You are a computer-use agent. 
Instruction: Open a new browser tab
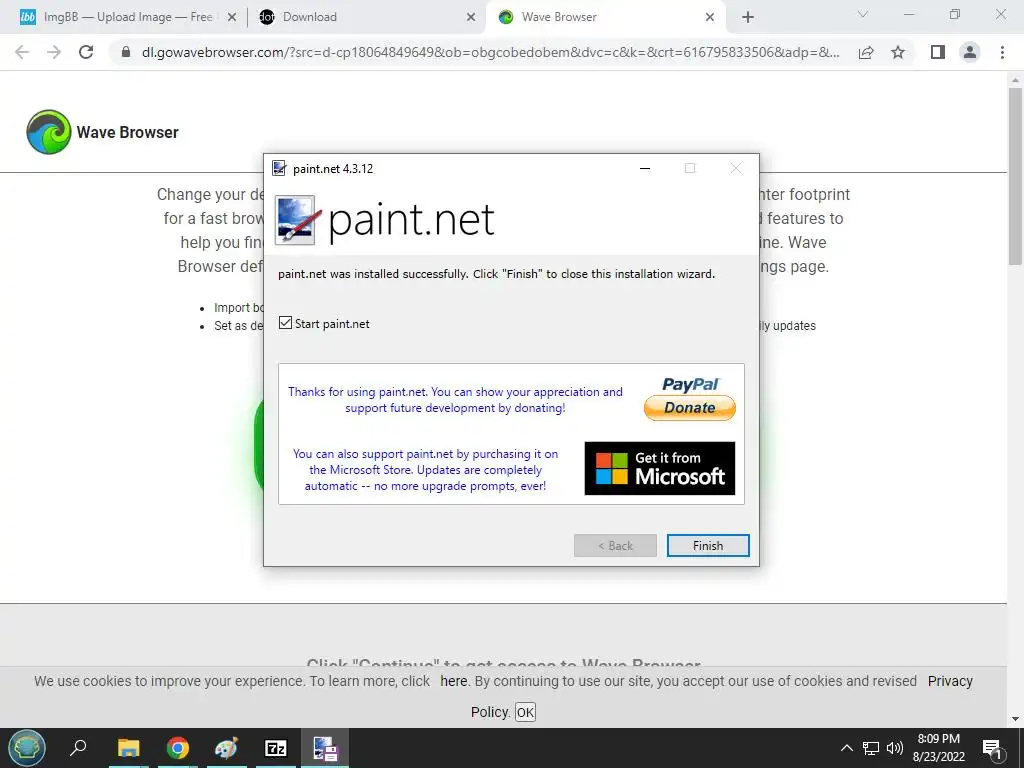[x=748, y=18]
